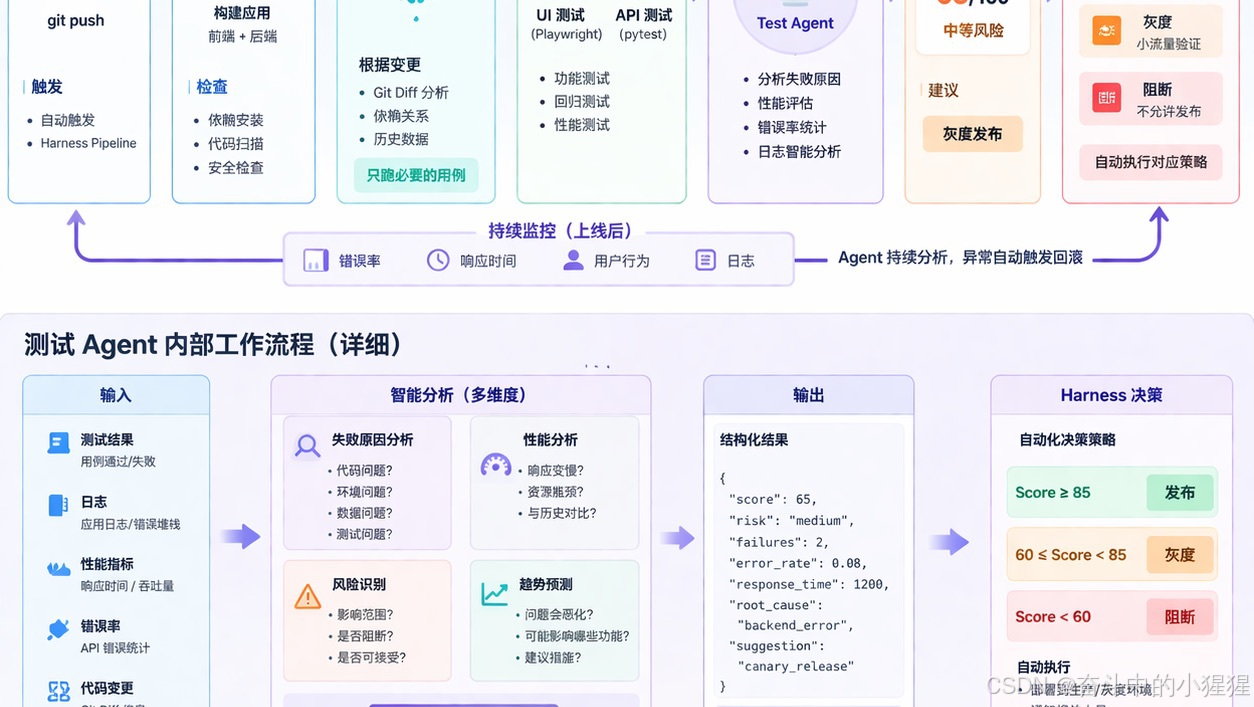The height and width of the screenshot is (707, 1254).
Task: Click the "error_rate": 0.08 JSON line
Action: (x=799, y=563)
